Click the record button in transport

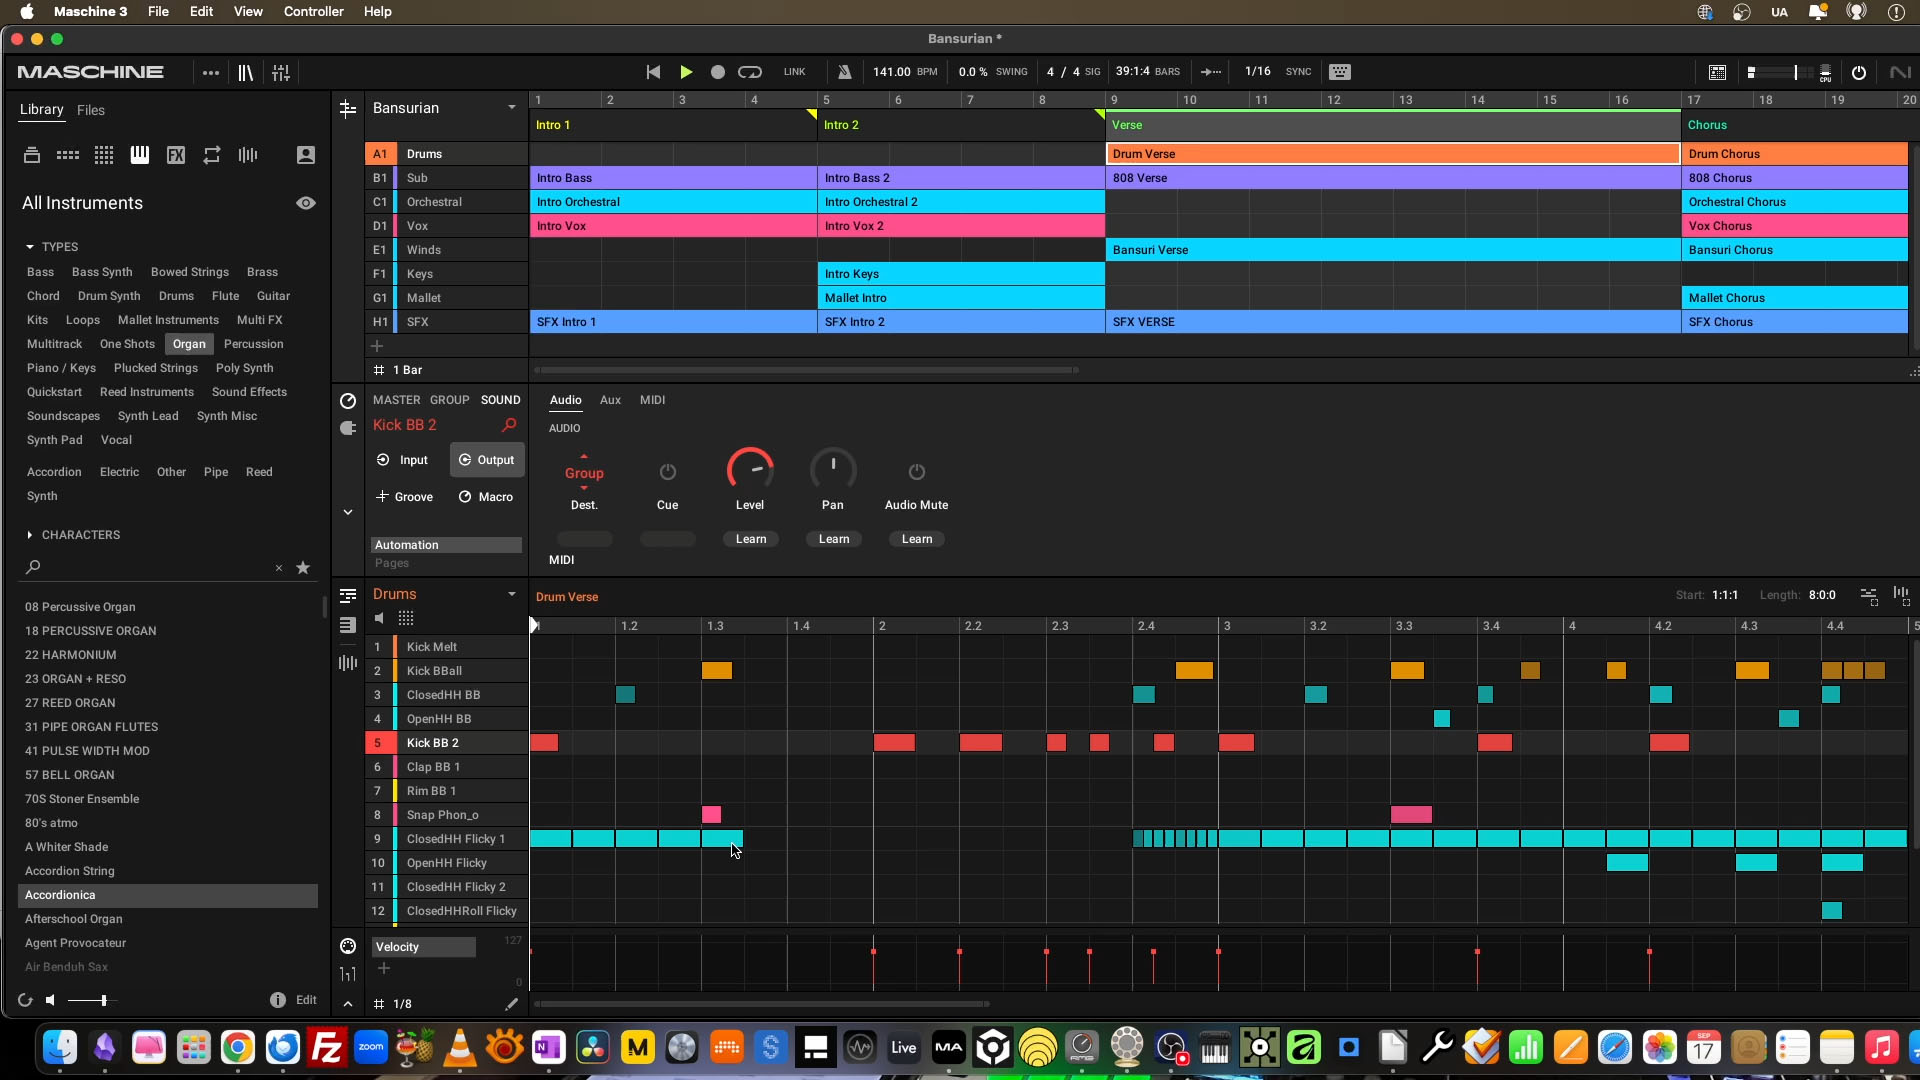point(717,72)
